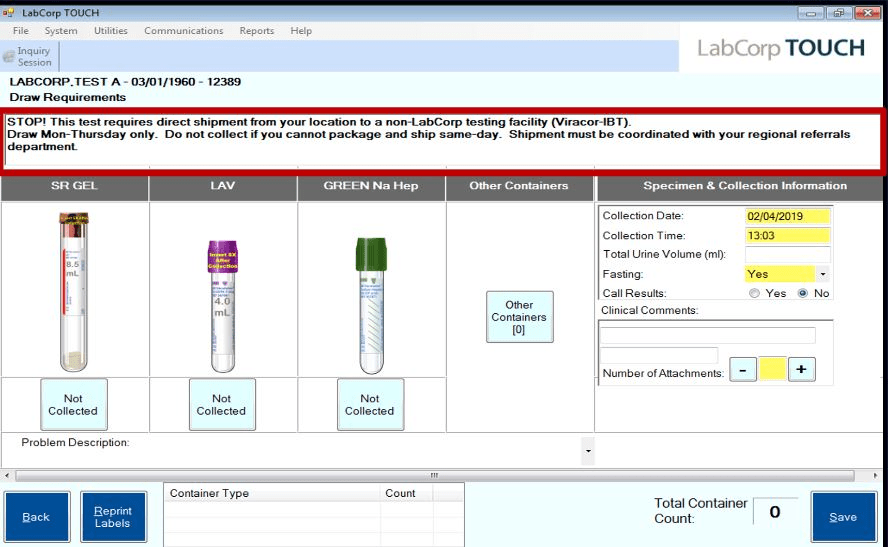Click the Other Containers column header
This screenshot has height=547, width=888.
[x=519, y=186]
